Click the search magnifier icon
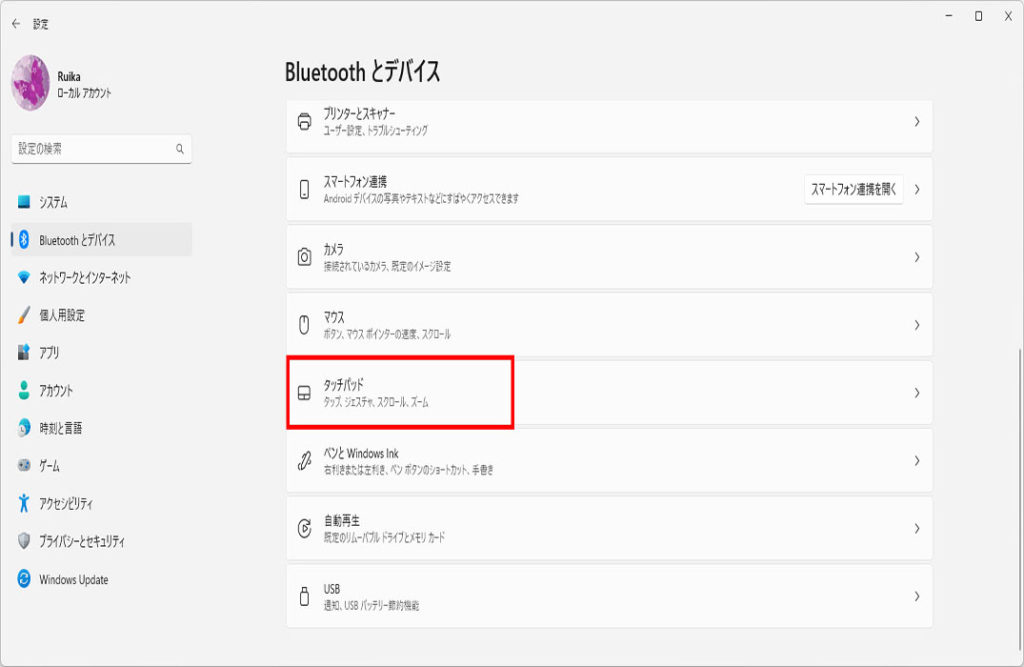Image resolution: width=1024 pixels, height=667 pixels. 180,149
